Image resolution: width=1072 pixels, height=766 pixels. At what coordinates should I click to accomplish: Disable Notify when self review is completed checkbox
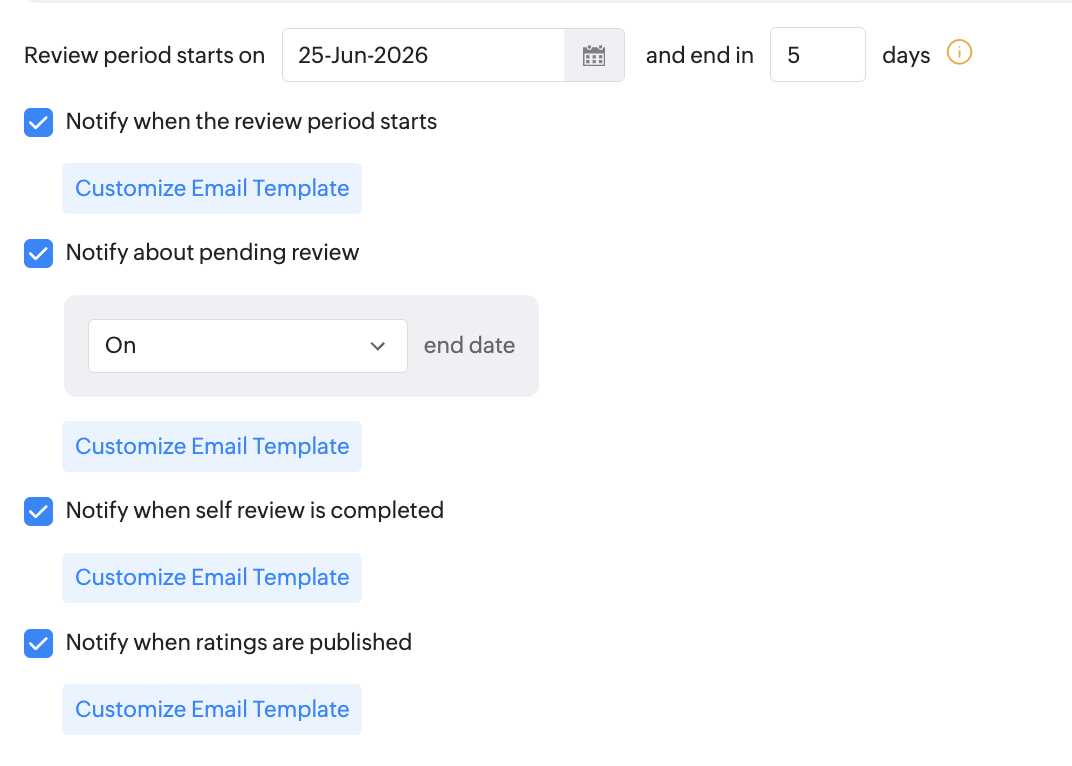[38, 512]
